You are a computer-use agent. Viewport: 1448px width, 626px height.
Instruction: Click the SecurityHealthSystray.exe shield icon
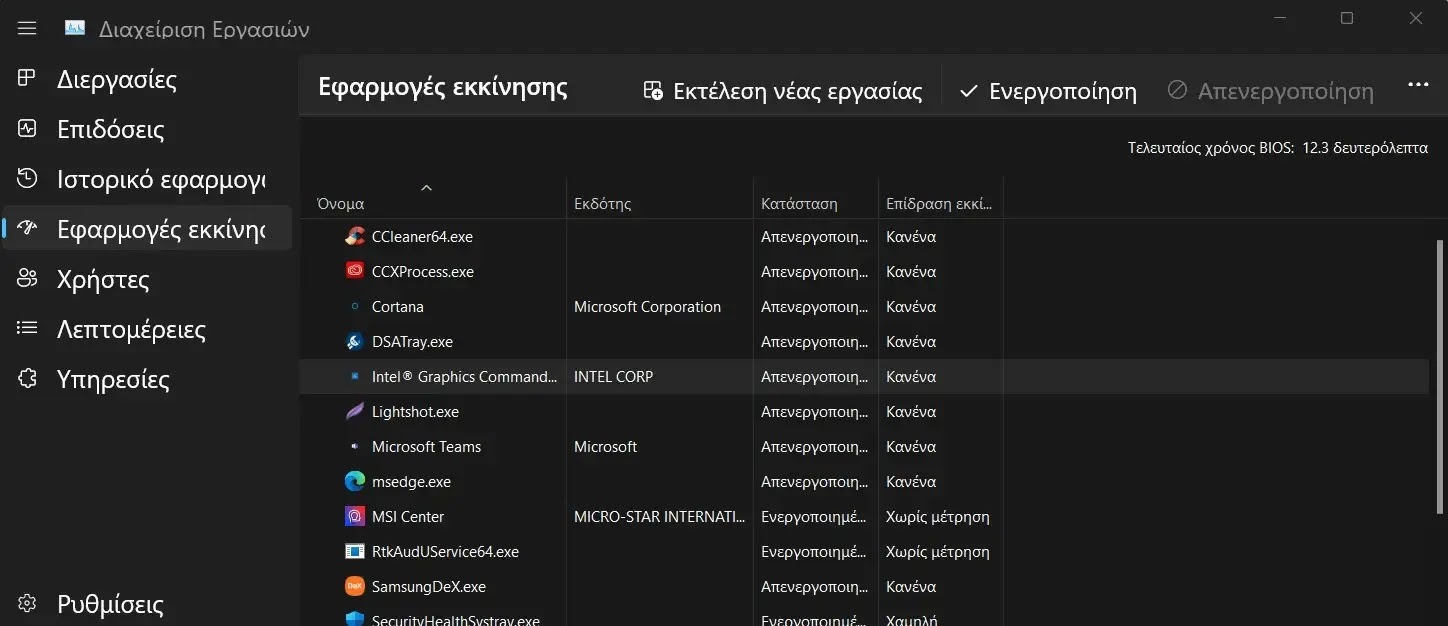[x=354, y=620]
